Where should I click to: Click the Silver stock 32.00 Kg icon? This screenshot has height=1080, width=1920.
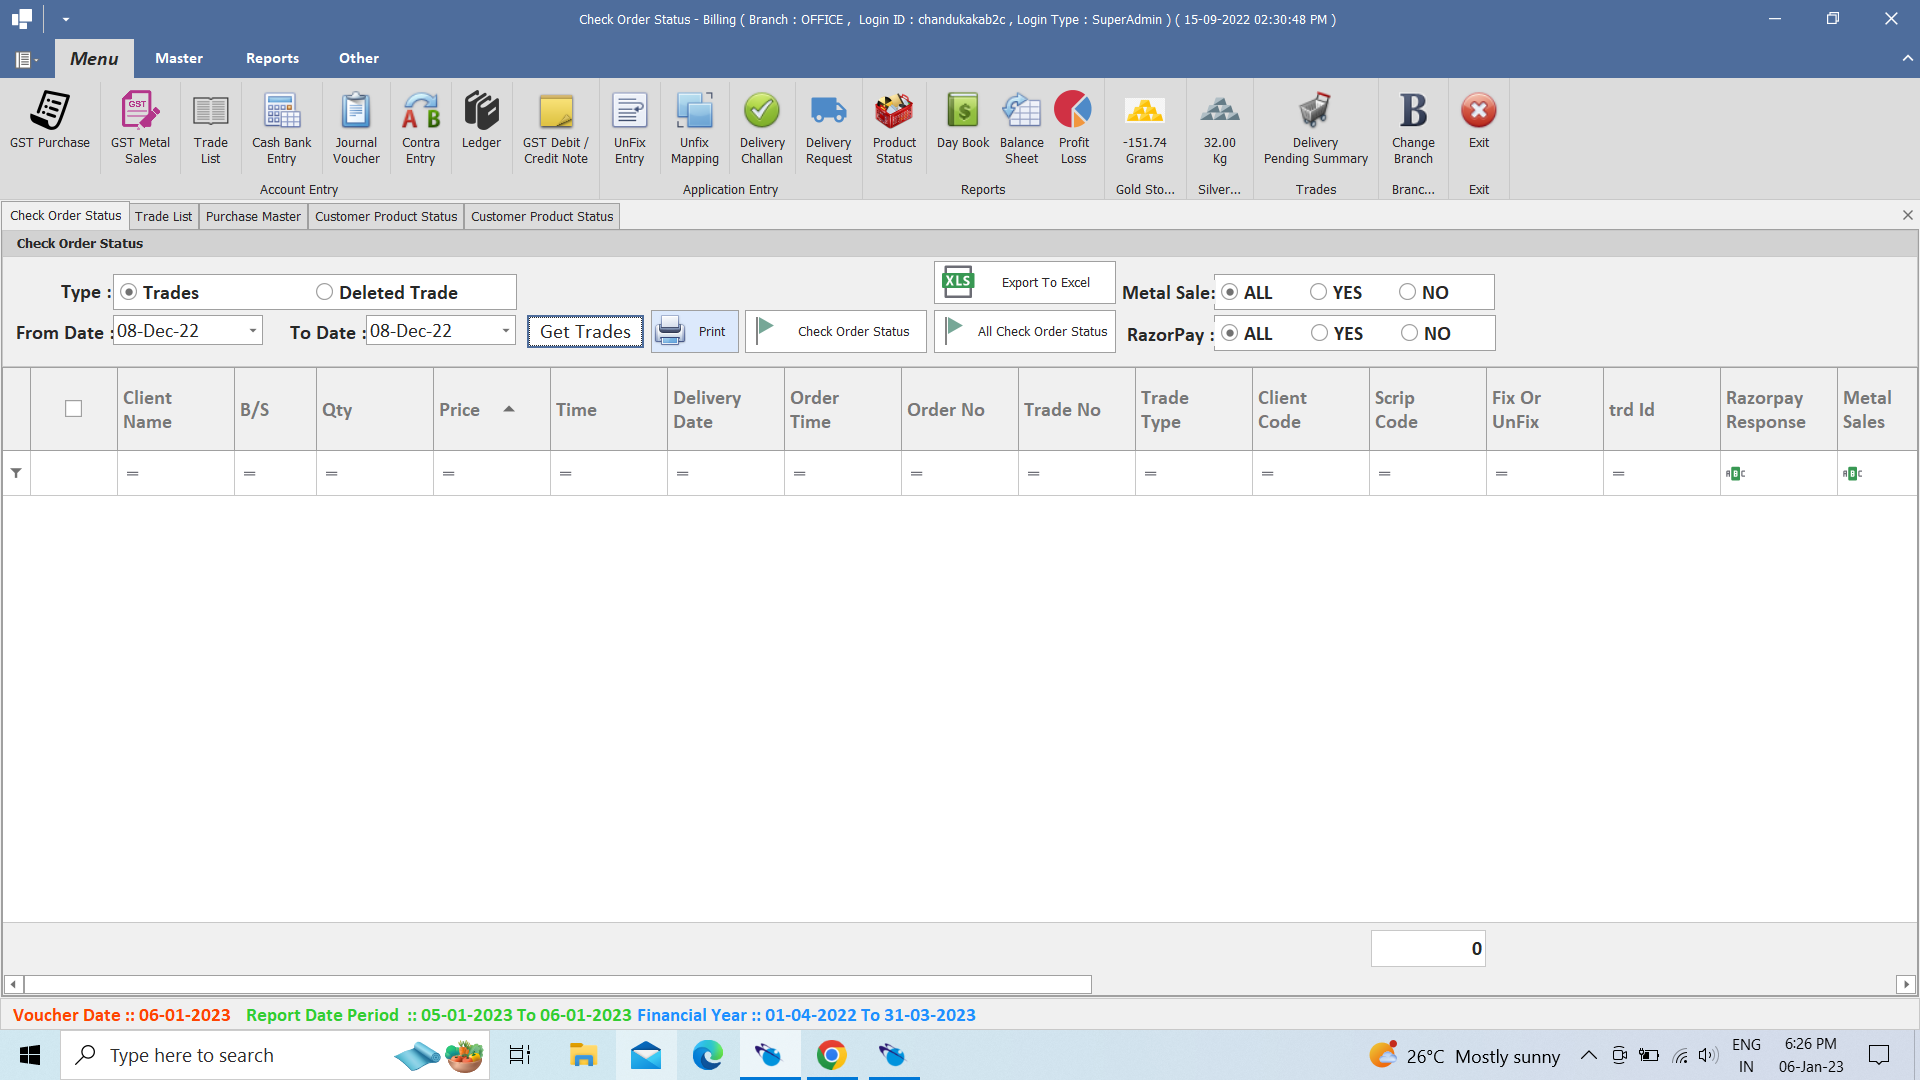(1220, 128)
